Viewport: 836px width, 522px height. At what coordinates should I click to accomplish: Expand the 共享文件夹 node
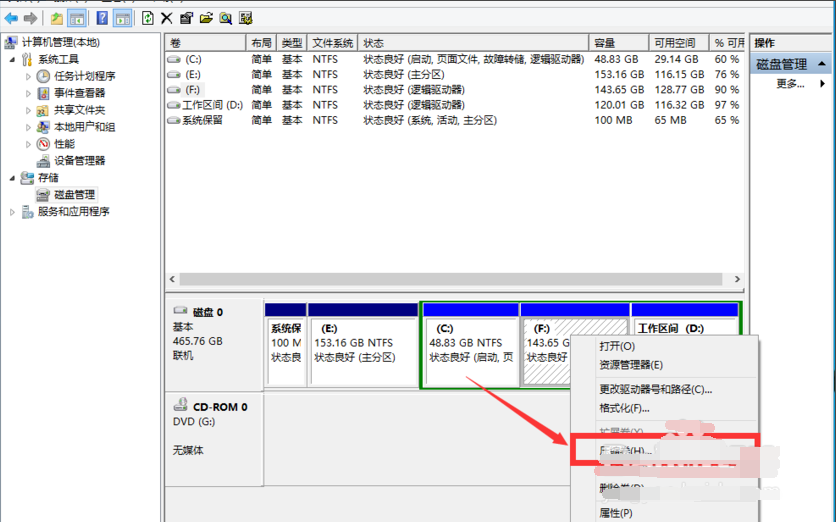[28, 110]
